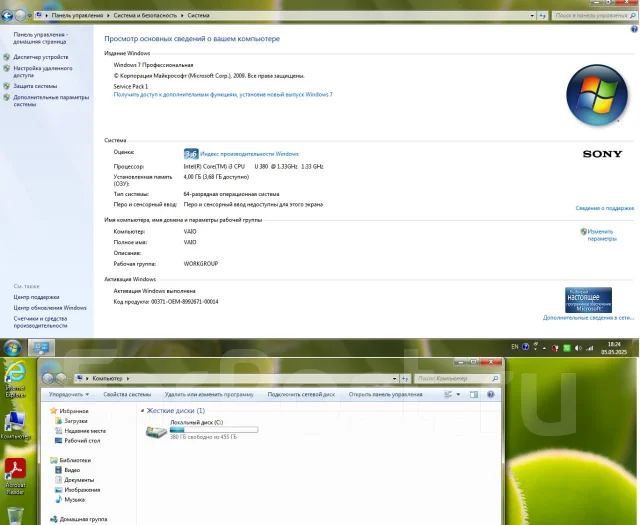Screen dimensions: 640x525
Task: Click 'Изменить параметры' for computer name
Action: pyautogui.click(x=602, y=235)
